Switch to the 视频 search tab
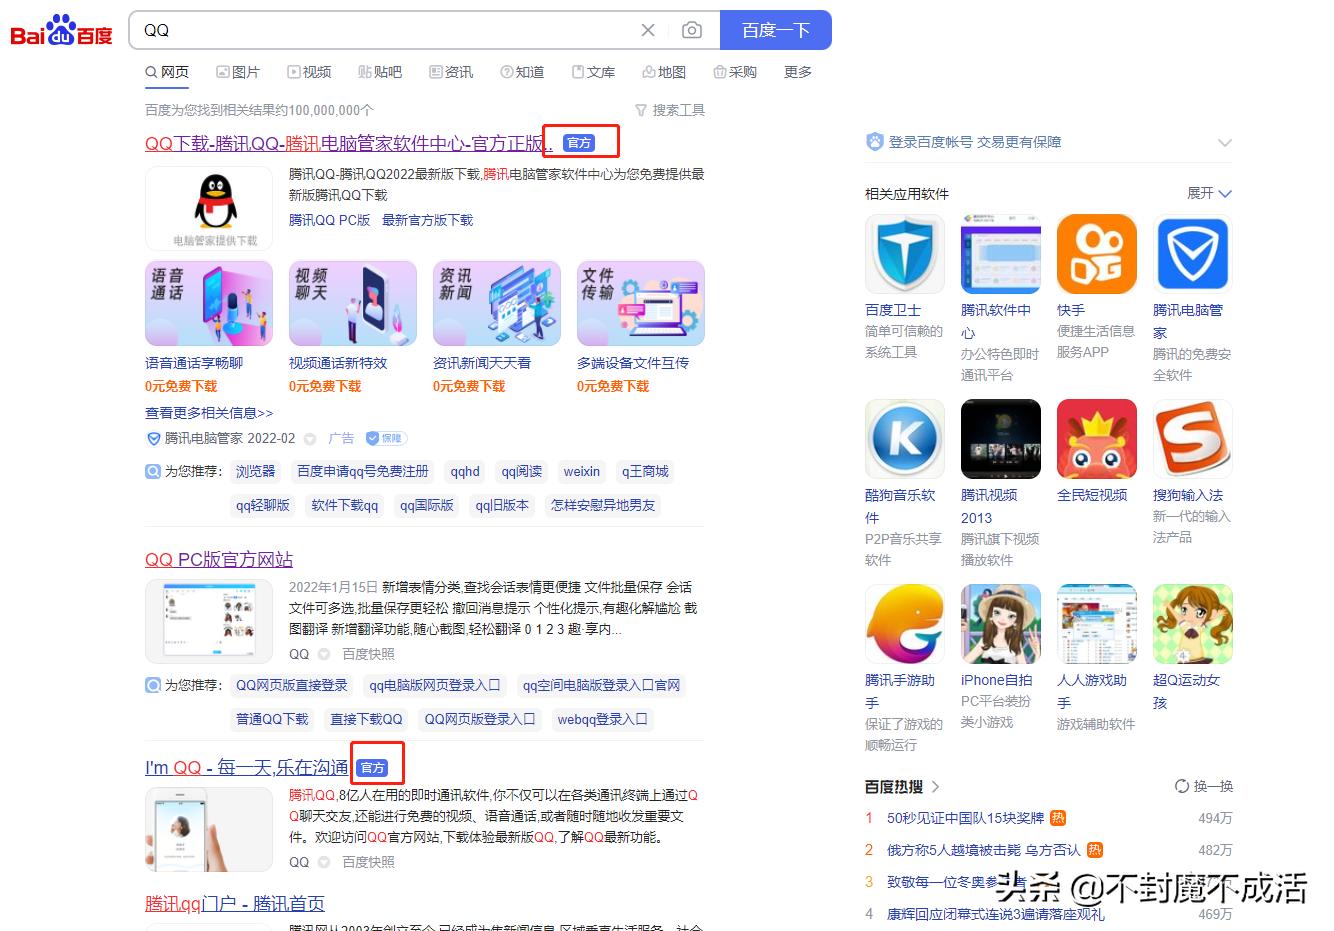This screenshot has width=1334, height=931. click(x=310, y=71)
